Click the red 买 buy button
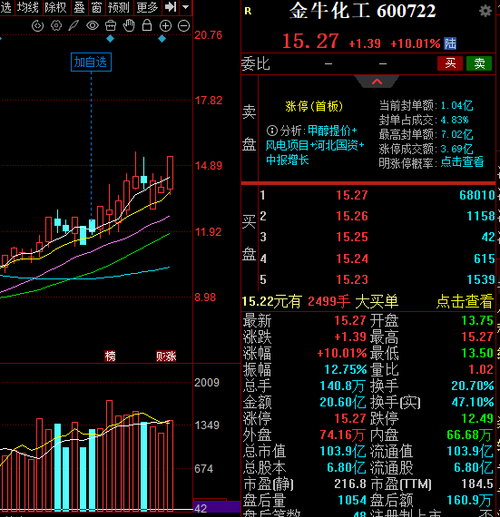Image resolution: width=500 pixels, height=517 pixels. click(x=450, y=63)
